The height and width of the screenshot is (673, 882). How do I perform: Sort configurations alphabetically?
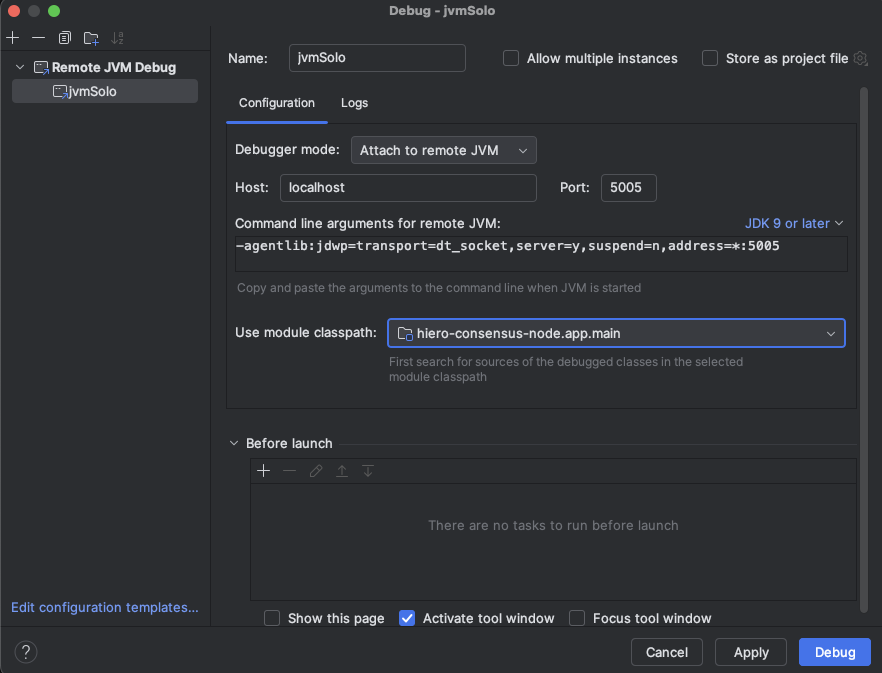point(117,37)
